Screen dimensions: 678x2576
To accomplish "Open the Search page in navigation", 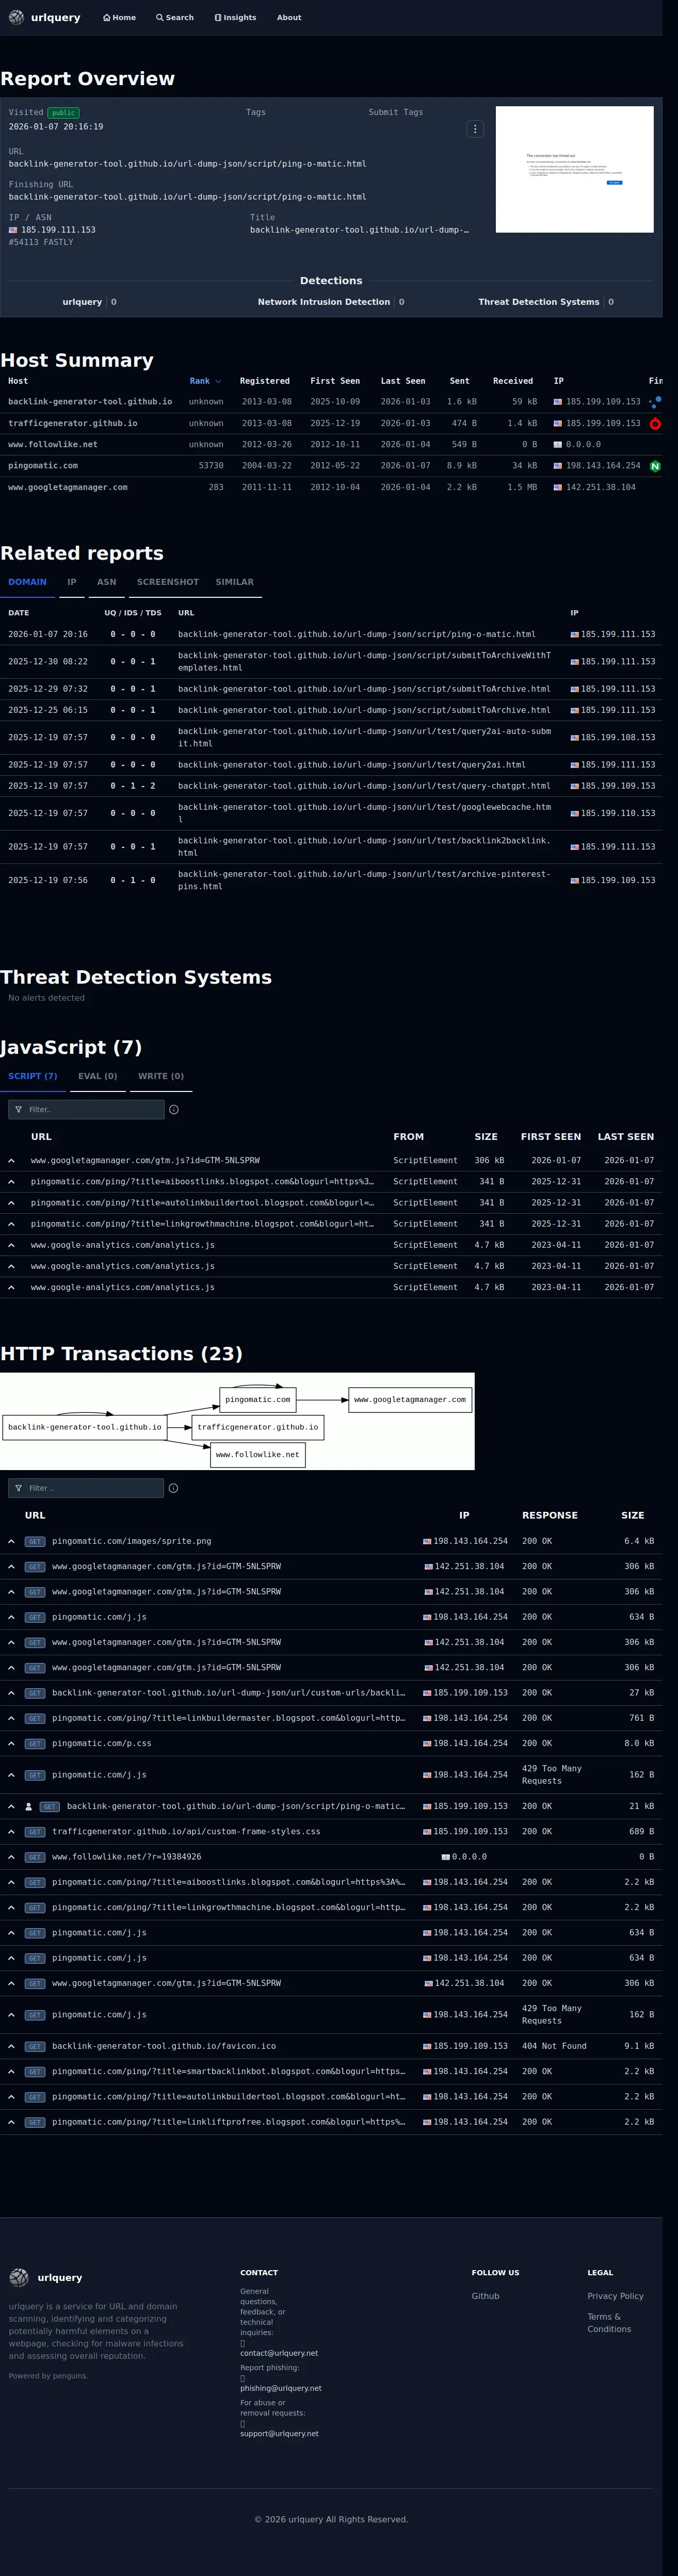I will click(x=175, y=17).
